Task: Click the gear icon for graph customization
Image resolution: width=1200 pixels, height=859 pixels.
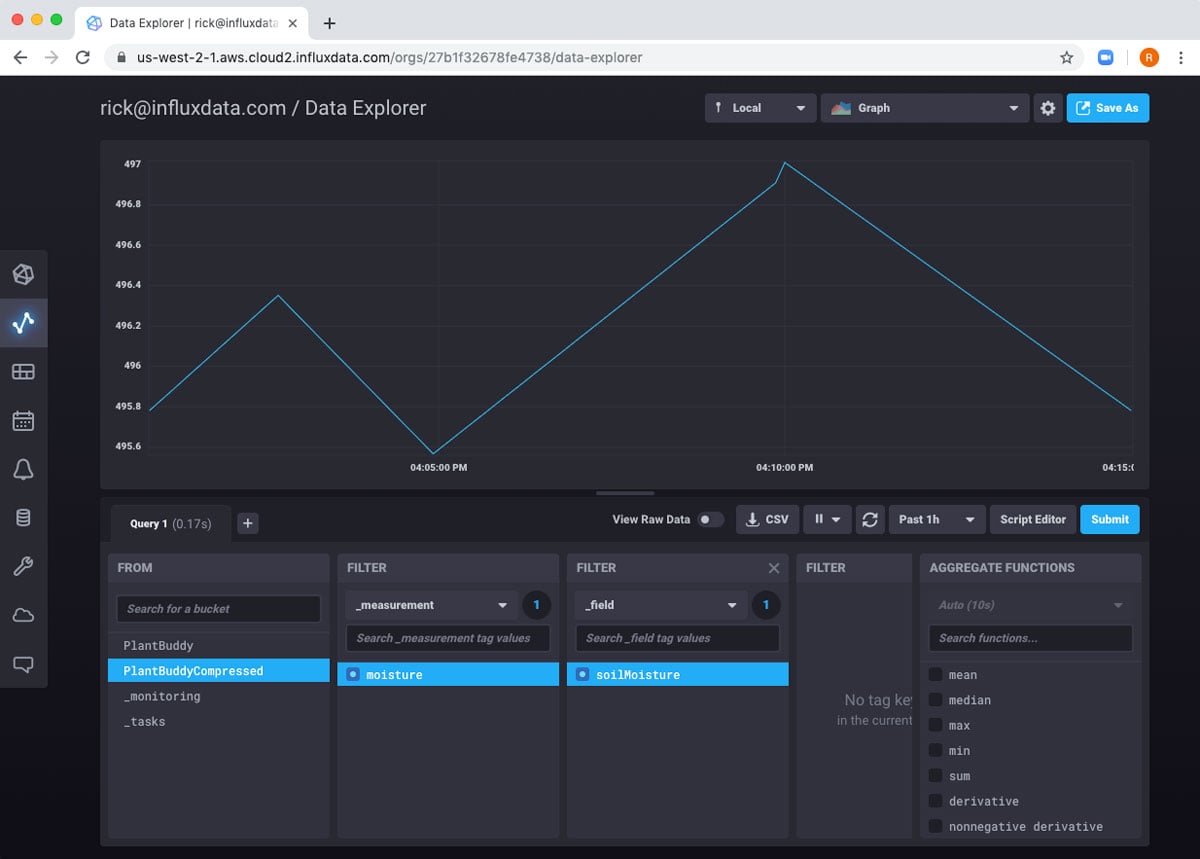Action: pos(1047,108)
